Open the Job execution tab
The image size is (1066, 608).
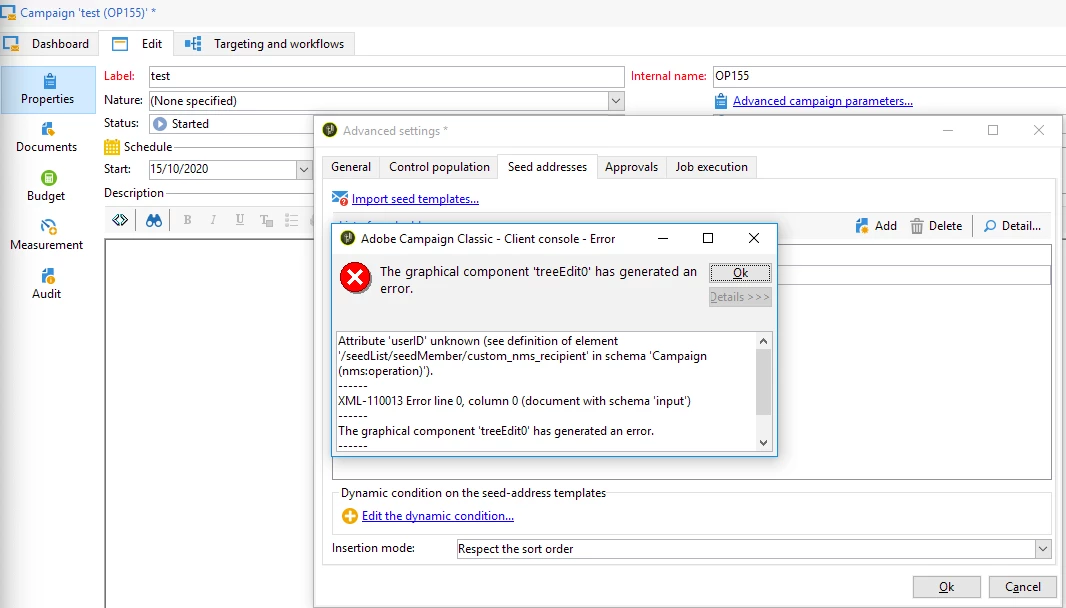pos(712,167)
